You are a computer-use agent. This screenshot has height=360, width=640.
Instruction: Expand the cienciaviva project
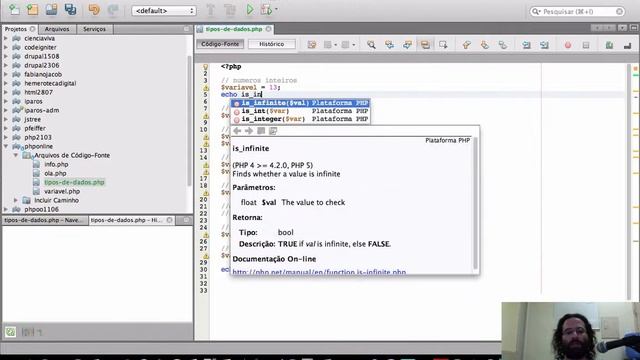click(x=6, y=38)
